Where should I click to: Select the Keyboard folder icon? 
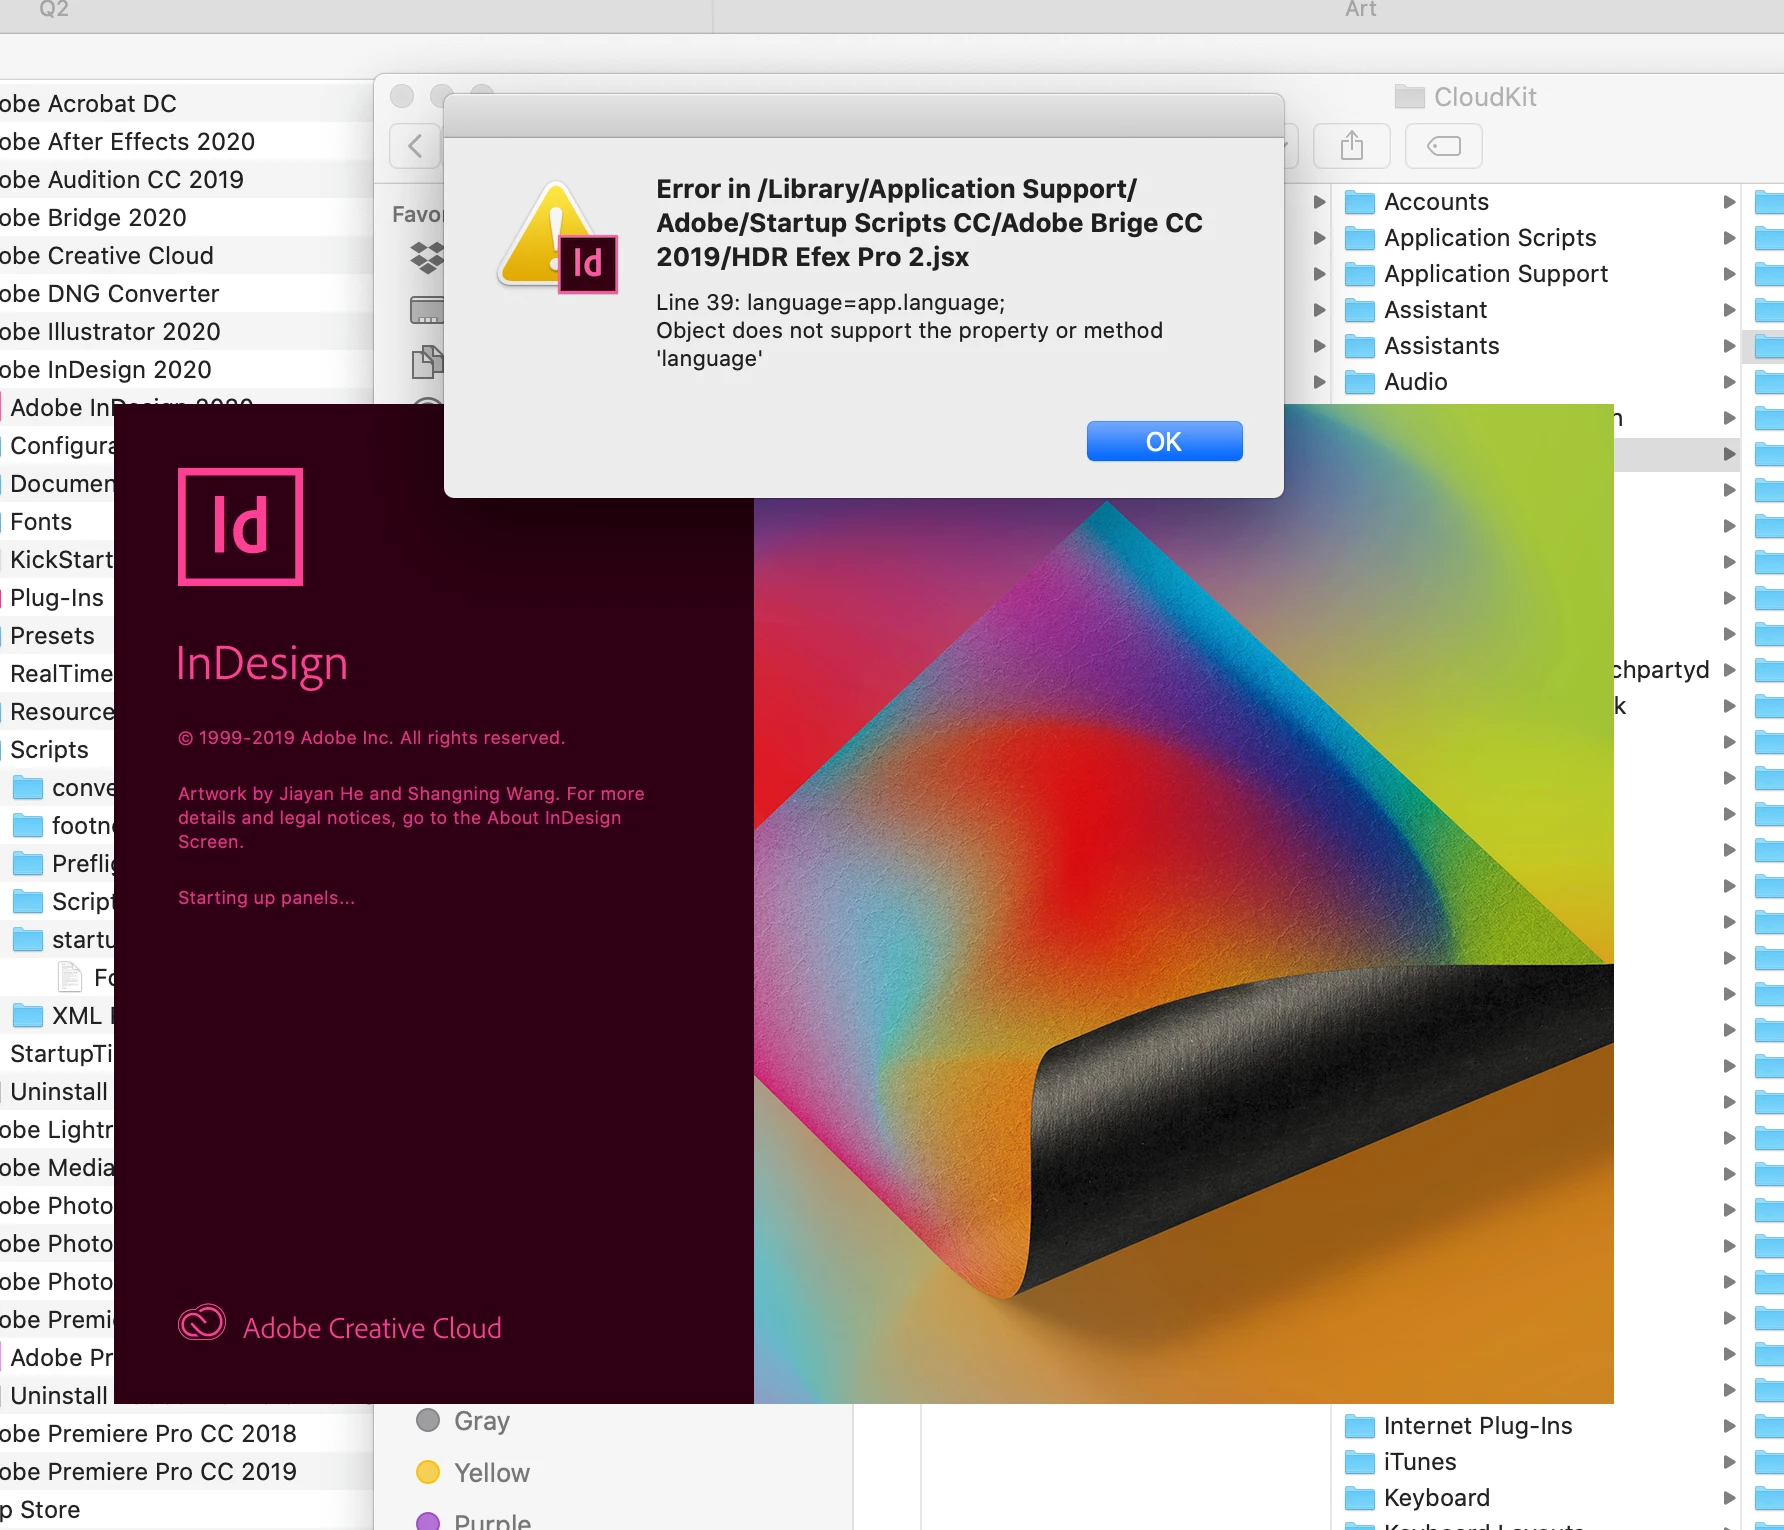[1359, 1498]
